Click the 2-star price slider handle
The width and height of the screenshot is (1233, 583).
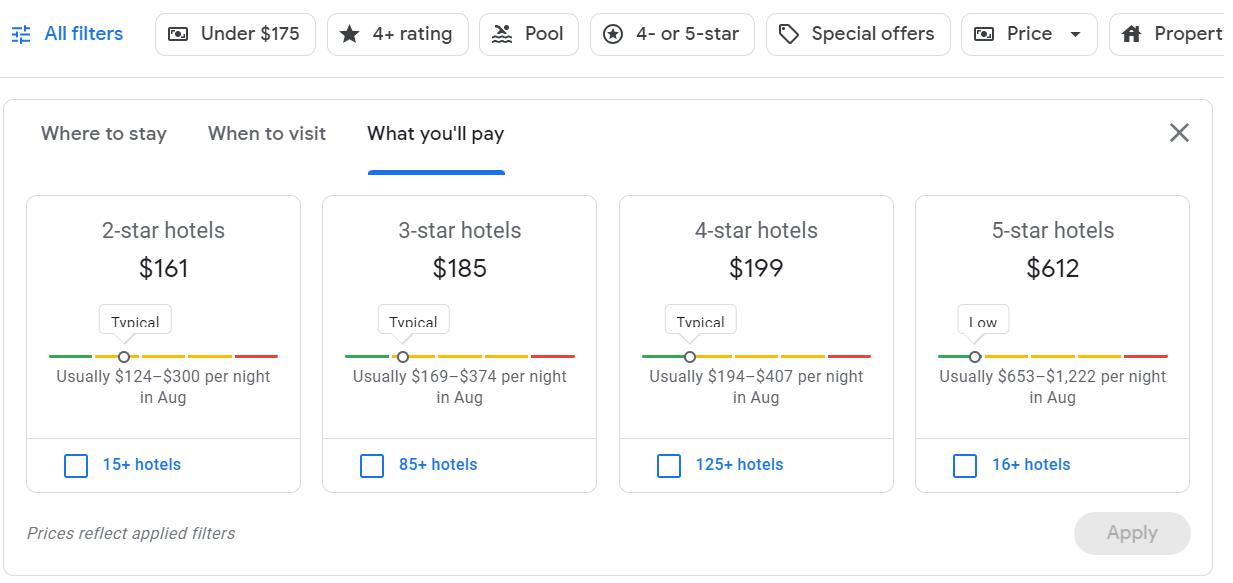(x=124, y=356)
